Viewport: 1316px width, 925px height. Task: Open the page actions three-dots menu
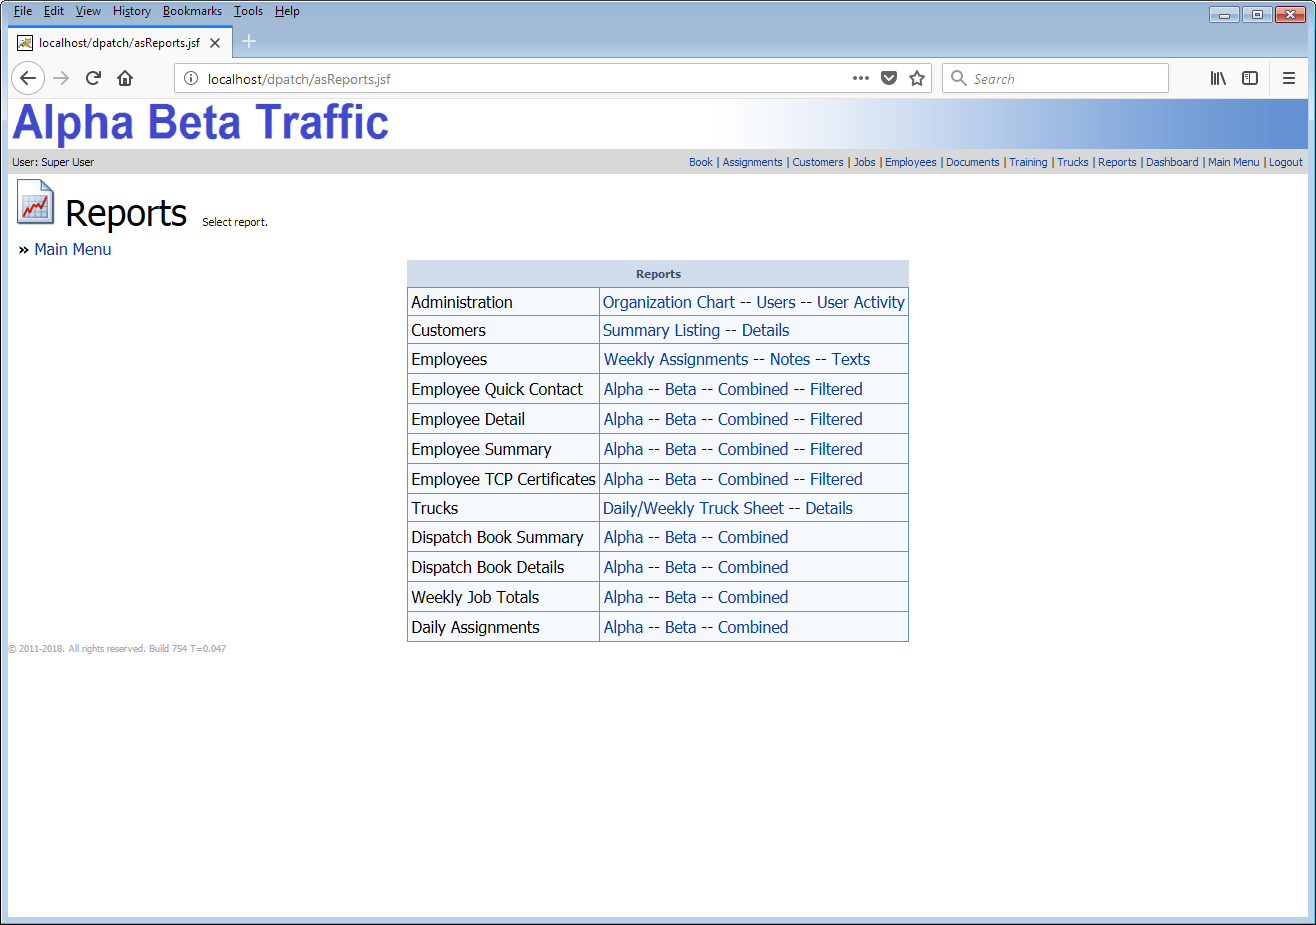(x=860, y=78)
